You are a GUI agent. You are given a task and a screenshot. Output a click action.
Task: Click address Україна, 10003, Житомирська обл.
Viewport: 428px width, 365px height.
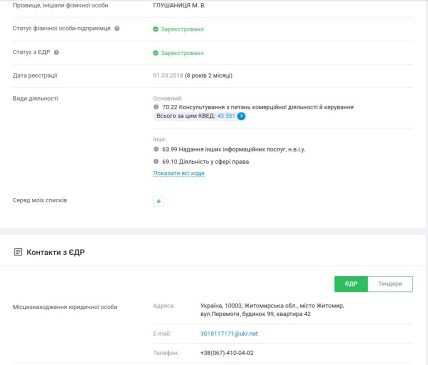click(272, 310)
